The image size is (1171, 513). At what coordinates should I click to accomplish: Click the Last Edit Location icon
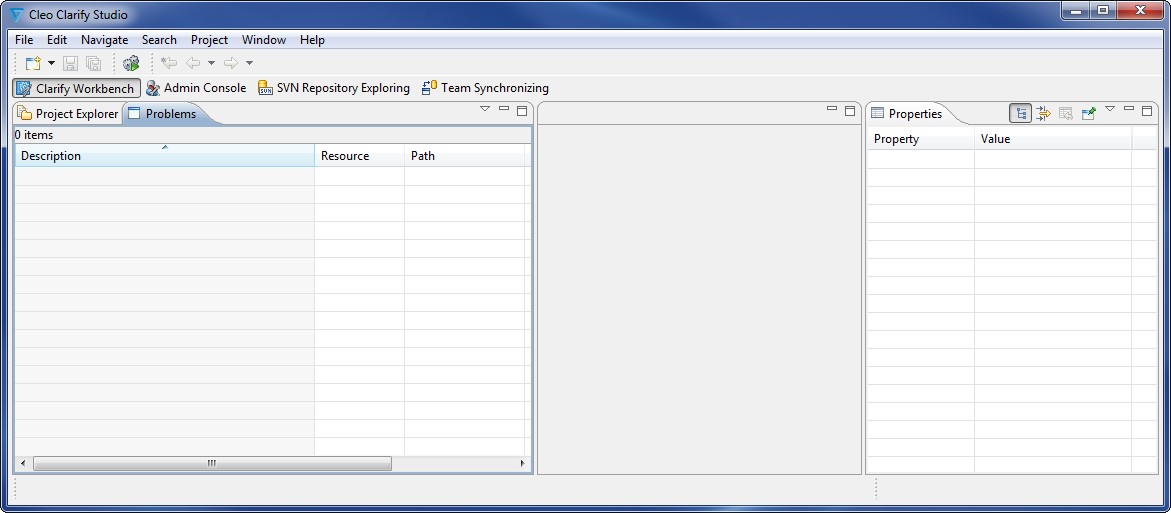tap(169, 63)
